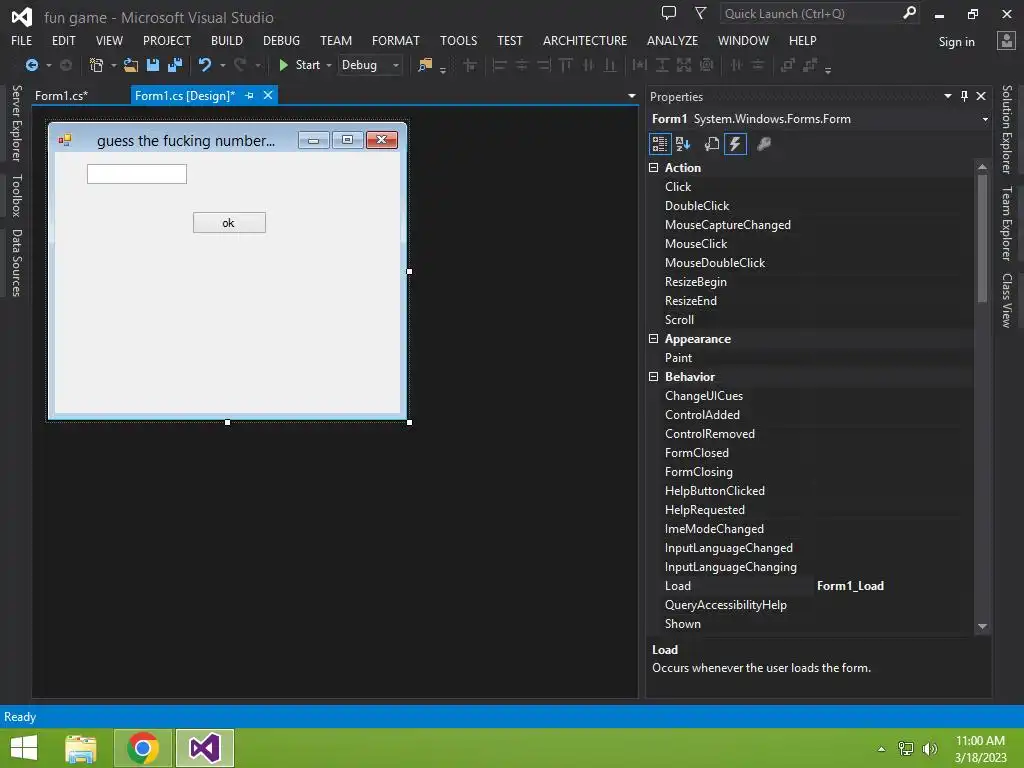
Task: Select the text box on the designed form
Action: tap(137, 174)
